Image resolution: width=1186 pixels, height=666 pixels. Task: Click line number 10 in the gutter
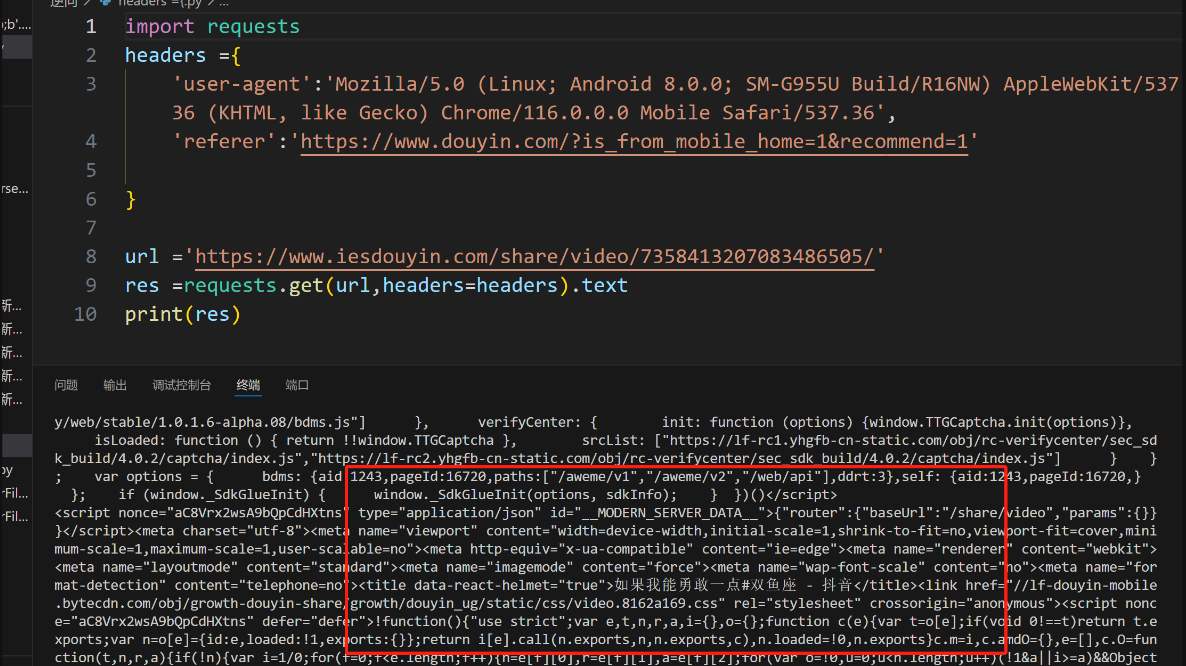[86, 314]
